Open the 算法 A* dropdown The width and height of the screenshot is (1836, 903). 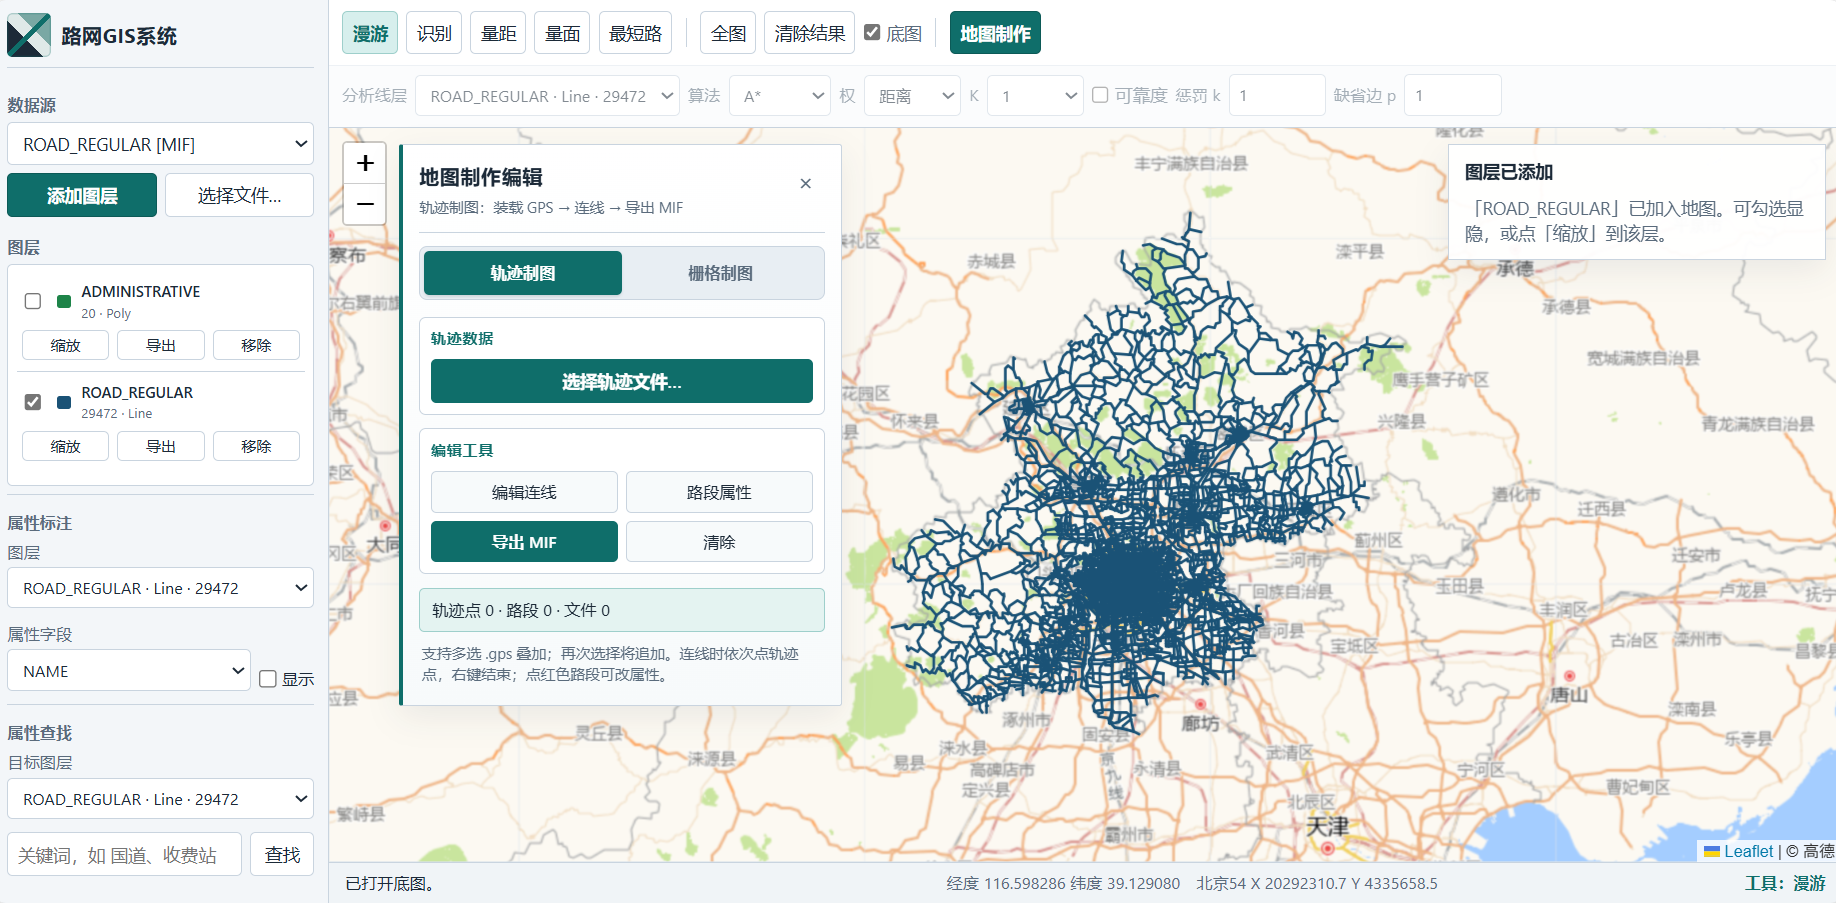[780, 96]
